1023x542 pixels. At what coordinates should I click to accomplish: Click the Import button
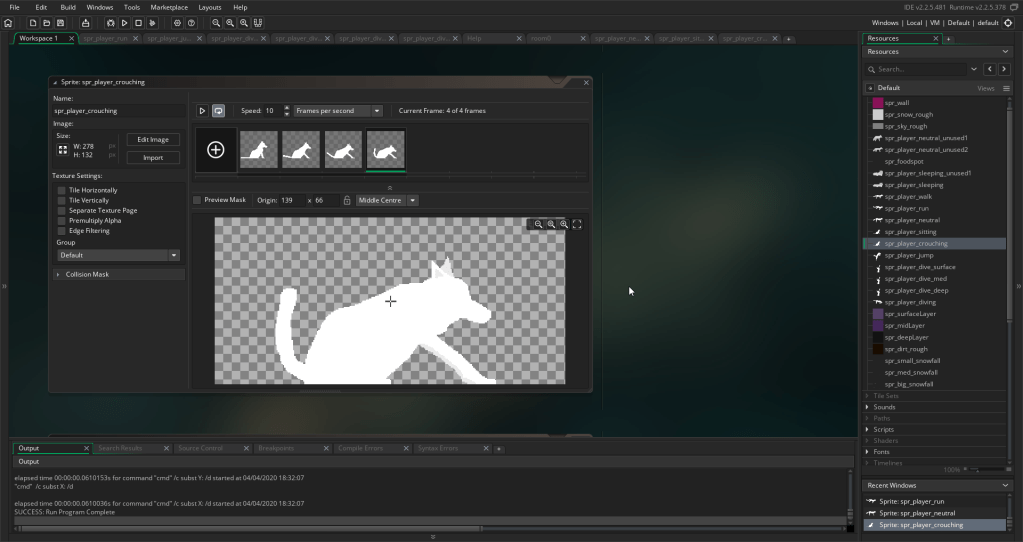153,157
